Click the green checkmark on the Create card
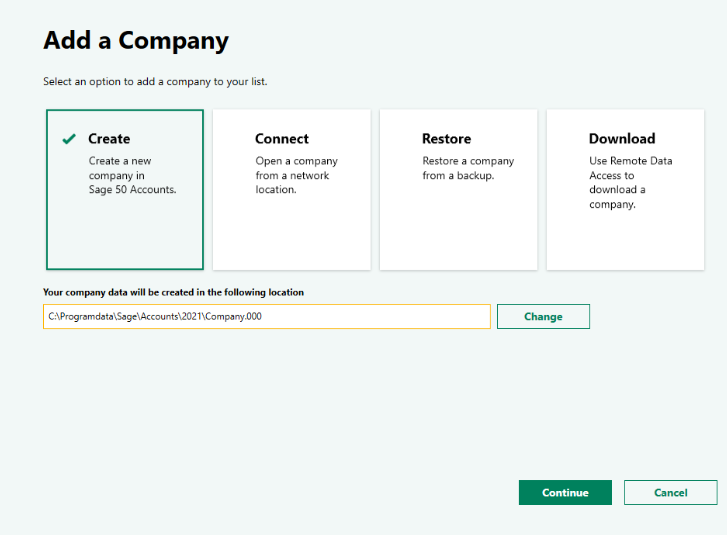 [68, 139]
